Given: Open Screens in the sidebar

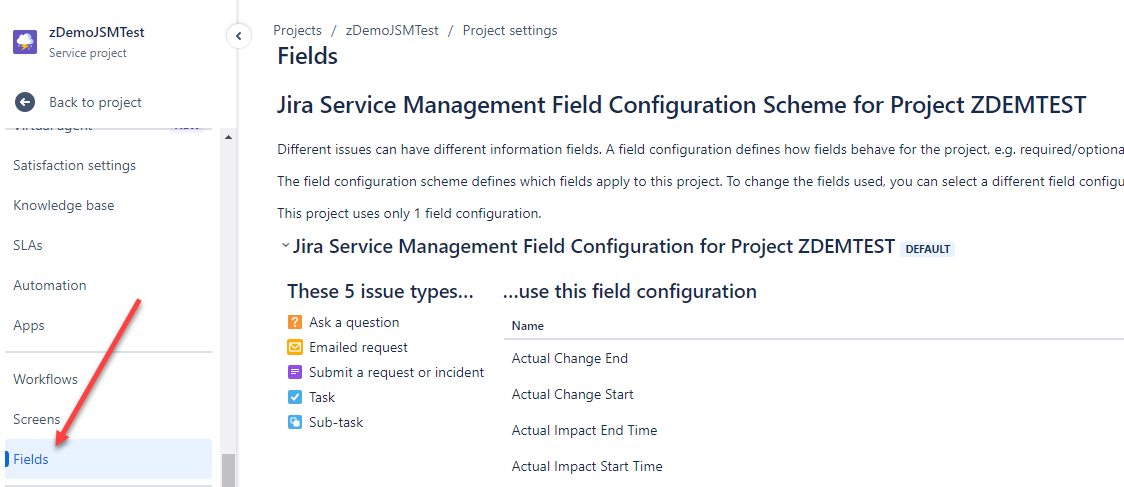Looking at the screenshot, I should [37, 419].
